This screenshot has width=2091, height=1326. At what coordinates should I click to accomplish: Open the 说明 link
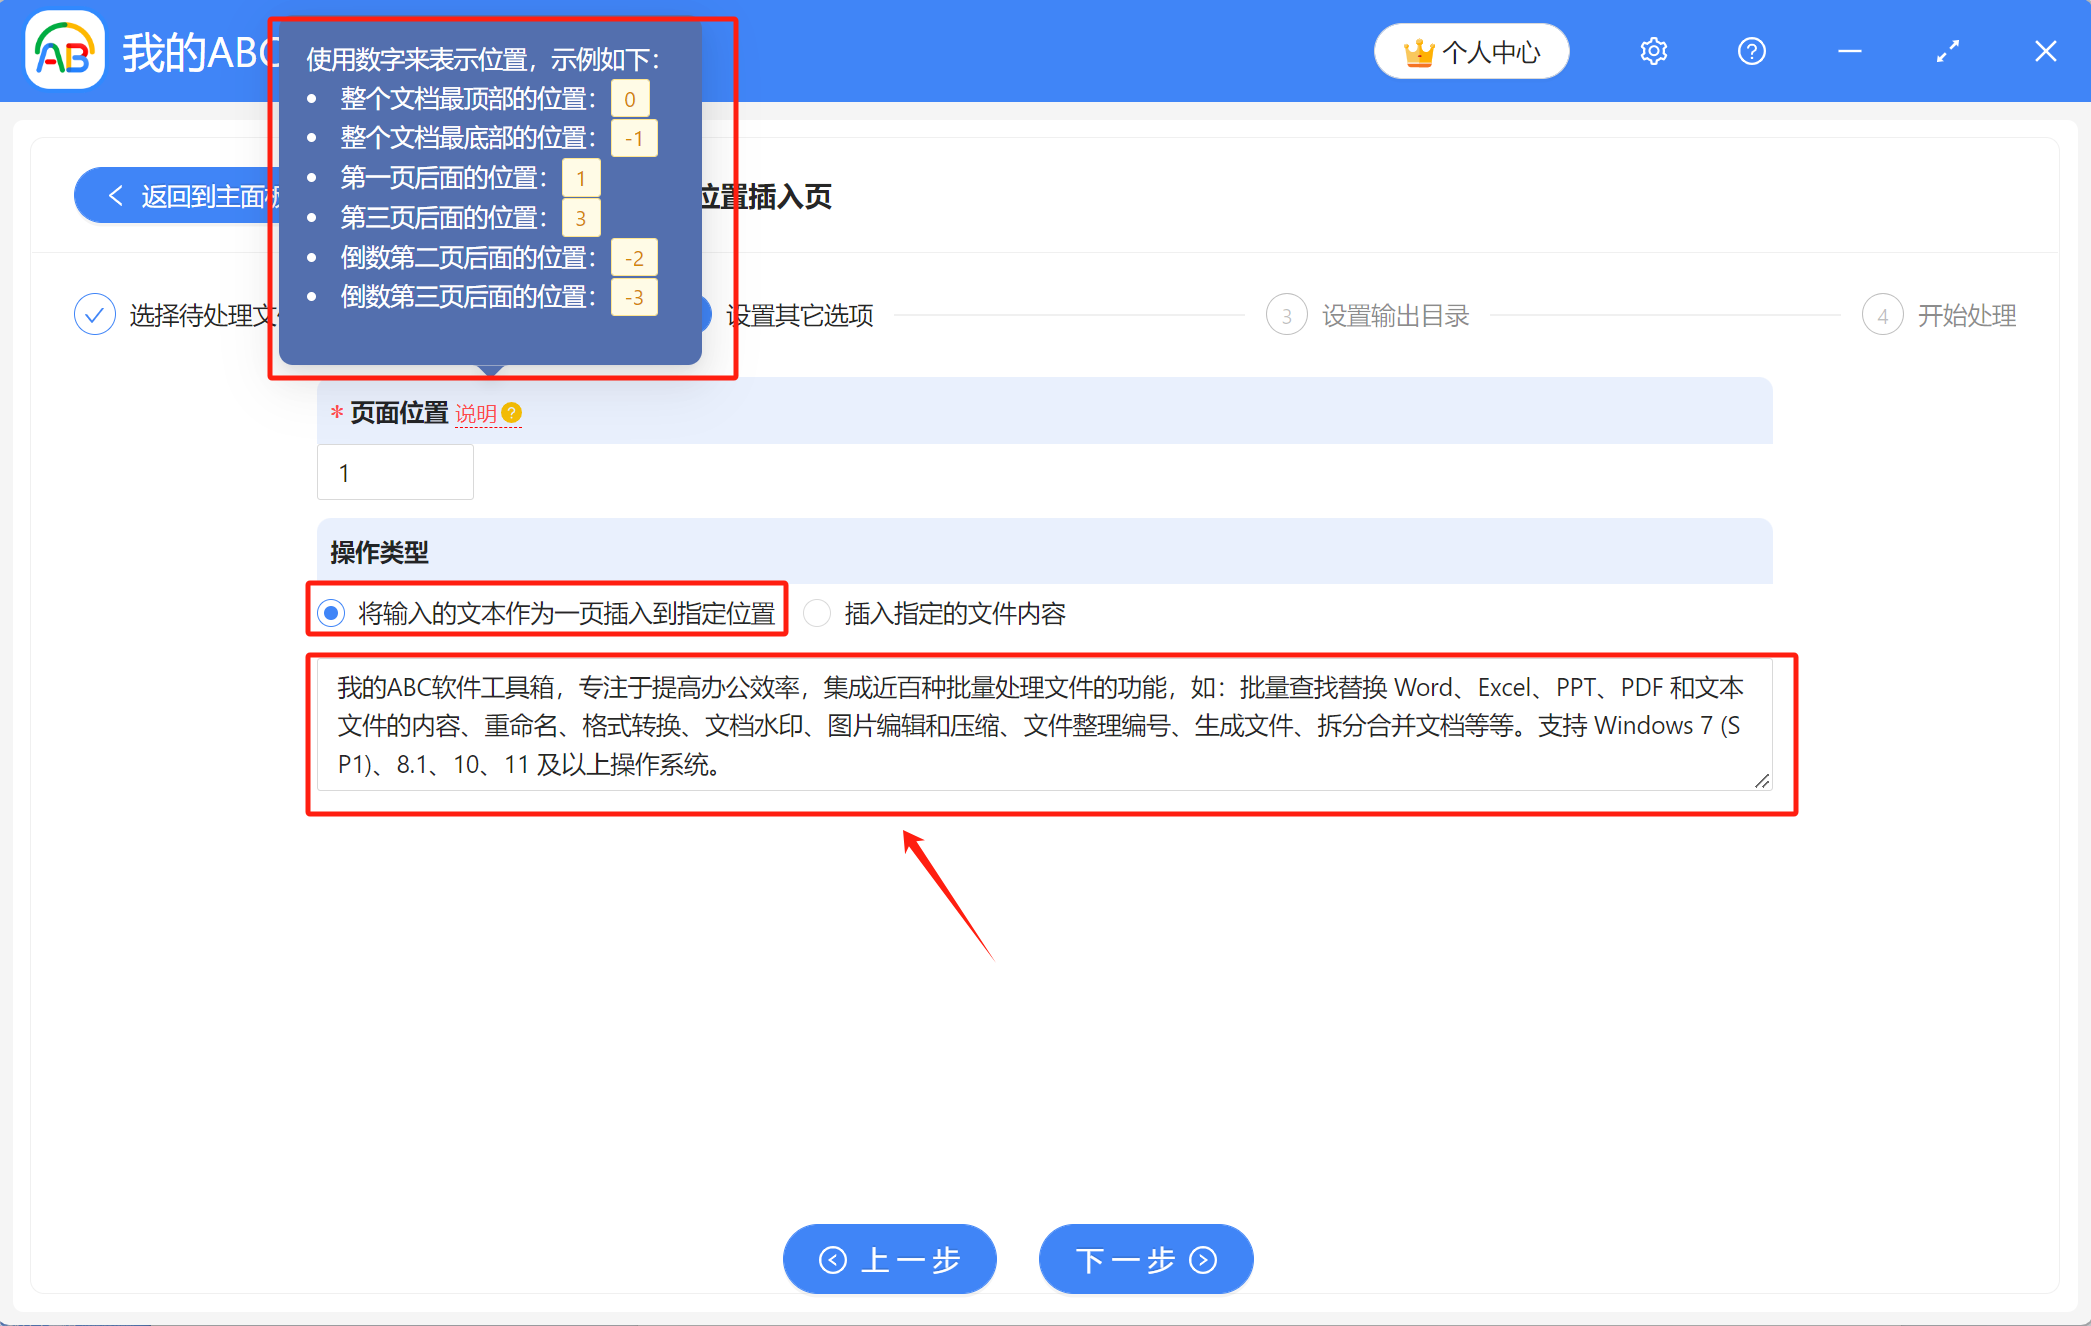477,412
